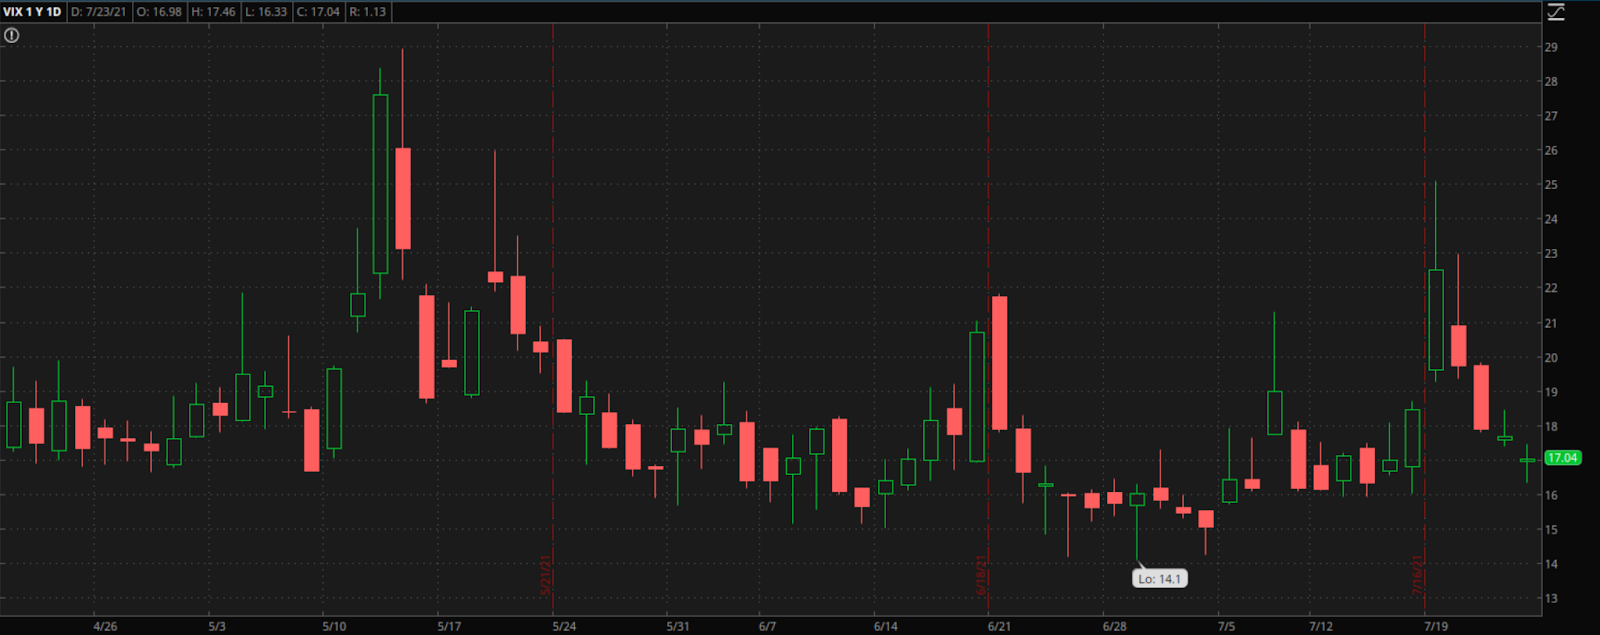The height and width of the screenshot is (635, 1600).
Task: Click the 13 level on price axis
Action: point(1551,599)
